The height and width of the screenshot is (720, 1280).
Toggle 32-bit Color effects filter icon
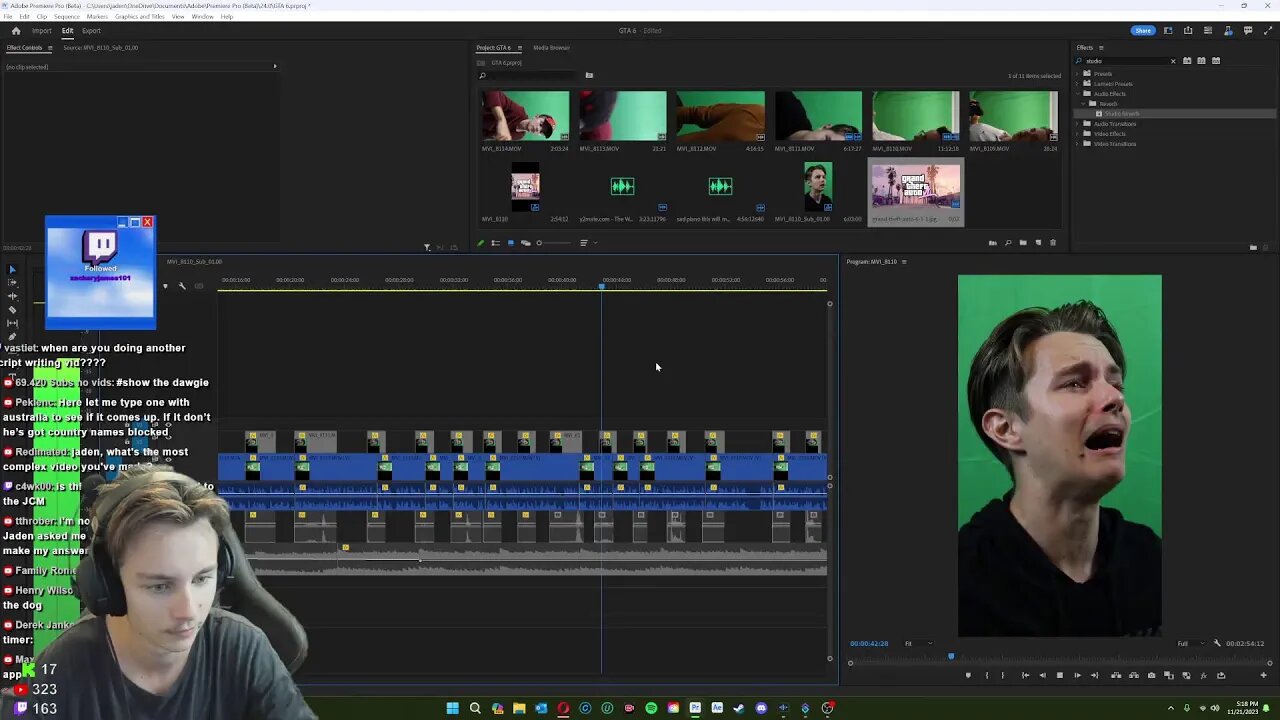pos(1201,61)
